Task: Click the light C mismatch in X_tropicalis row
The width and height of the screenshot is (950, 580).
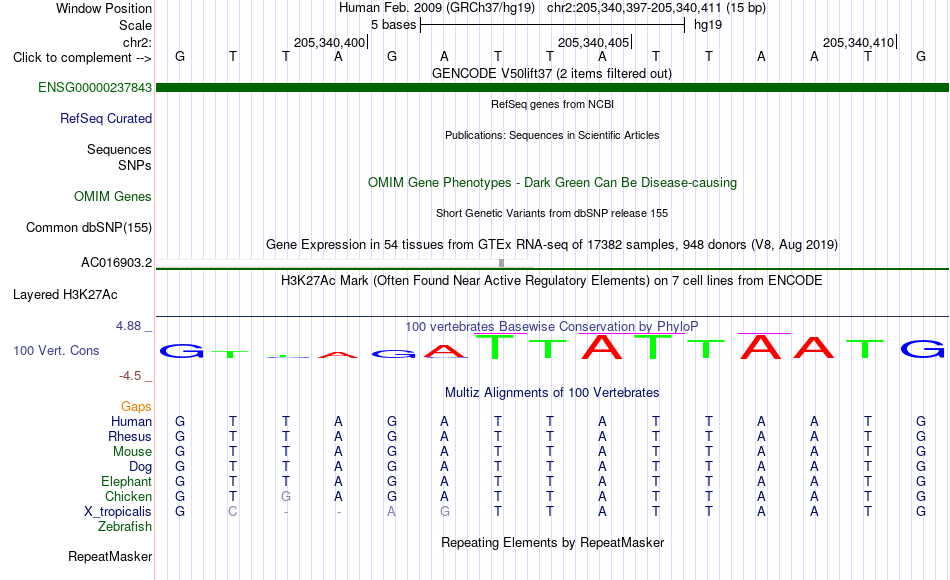Action: [x=233, y=512]
